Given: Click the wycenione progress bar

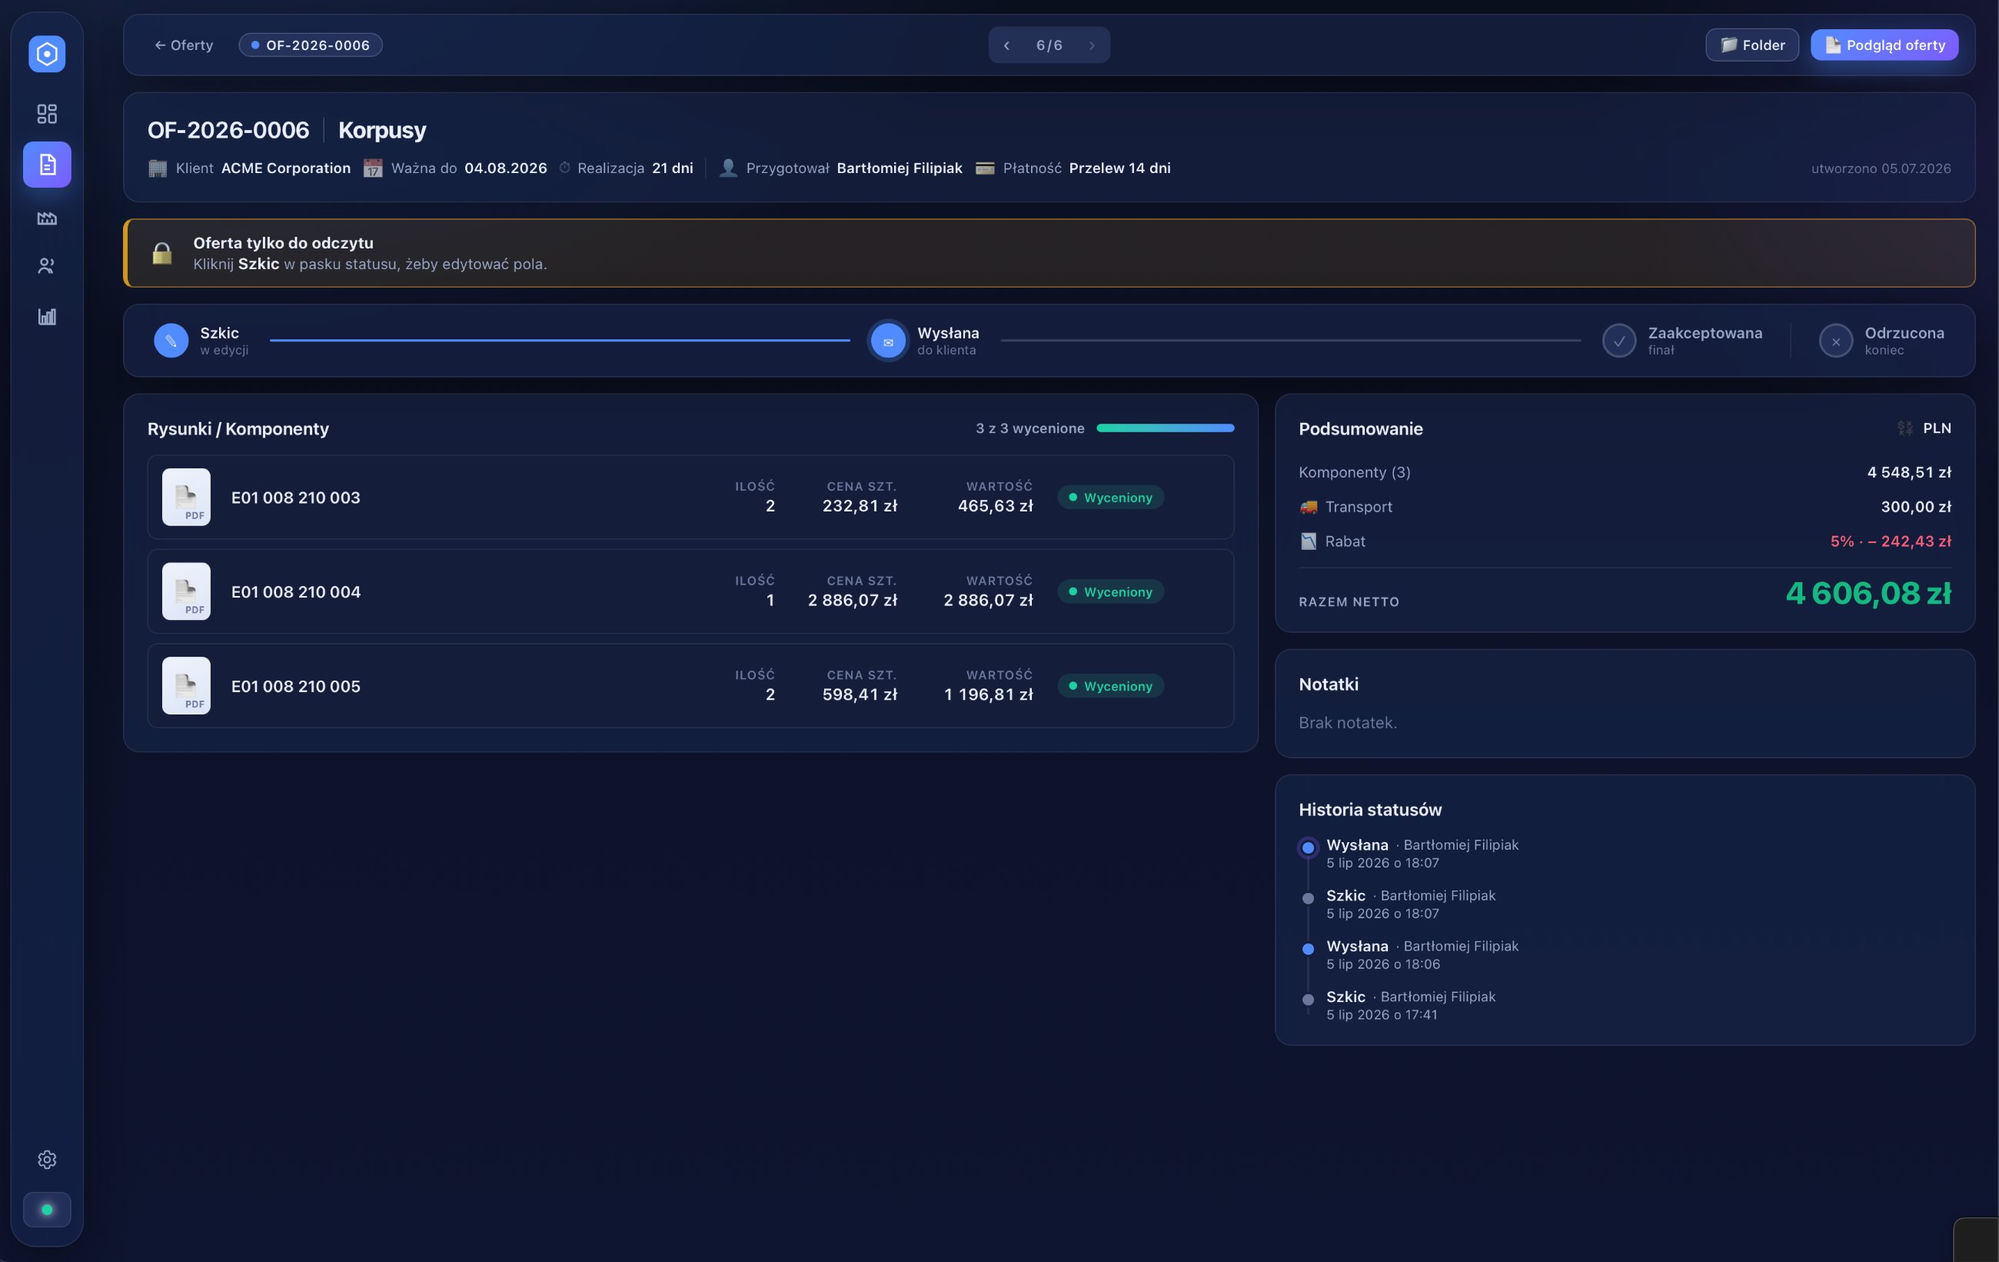Looking at the screenshot, I should (x=1166, y=429).
